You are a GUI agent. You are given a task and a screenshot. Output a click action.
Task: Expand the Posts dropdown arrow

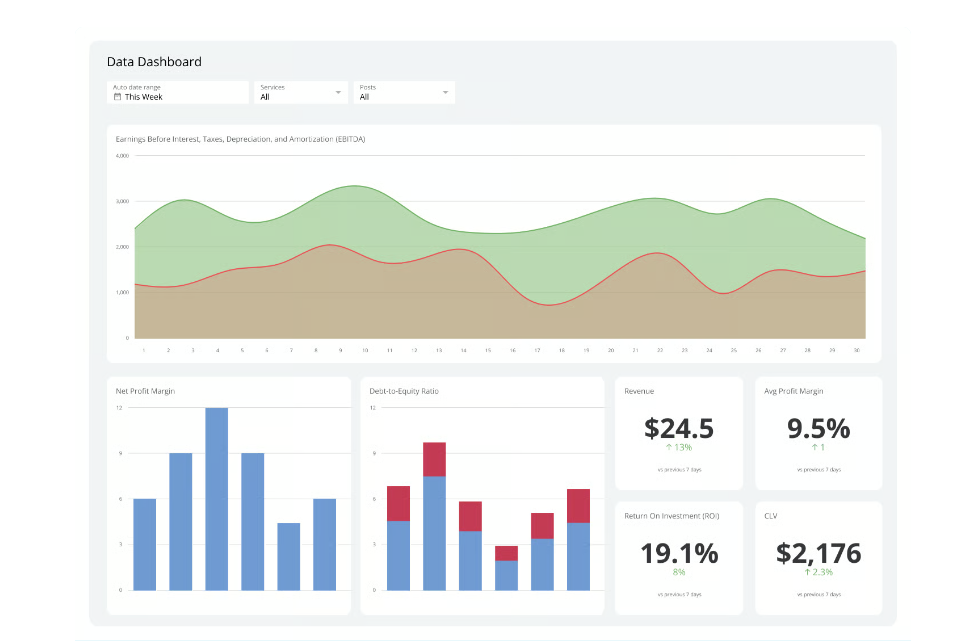[445, 93]
